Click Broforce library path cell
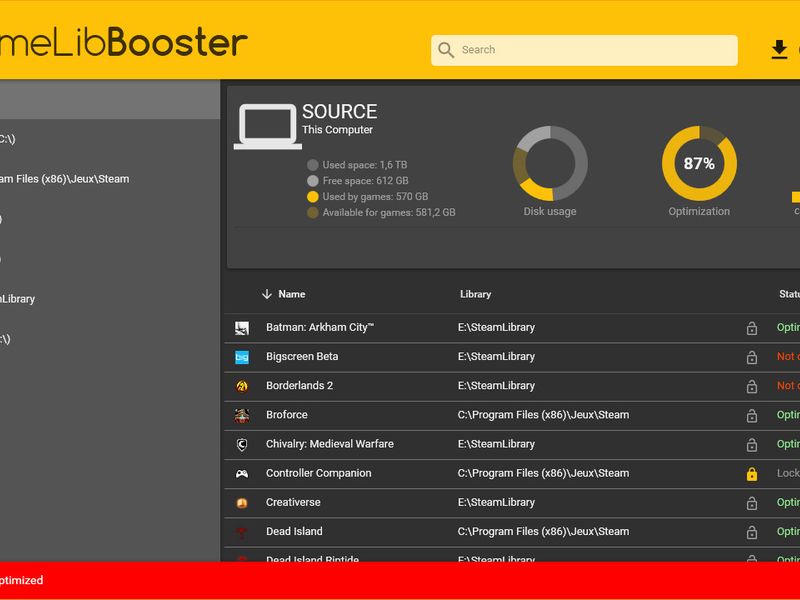 [543, 415]
